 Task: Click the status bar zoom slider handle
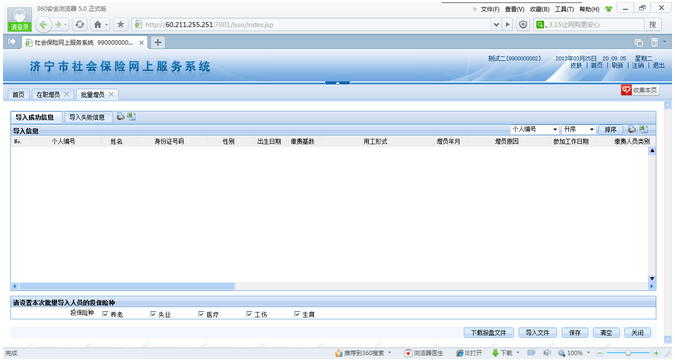point(628,353)
